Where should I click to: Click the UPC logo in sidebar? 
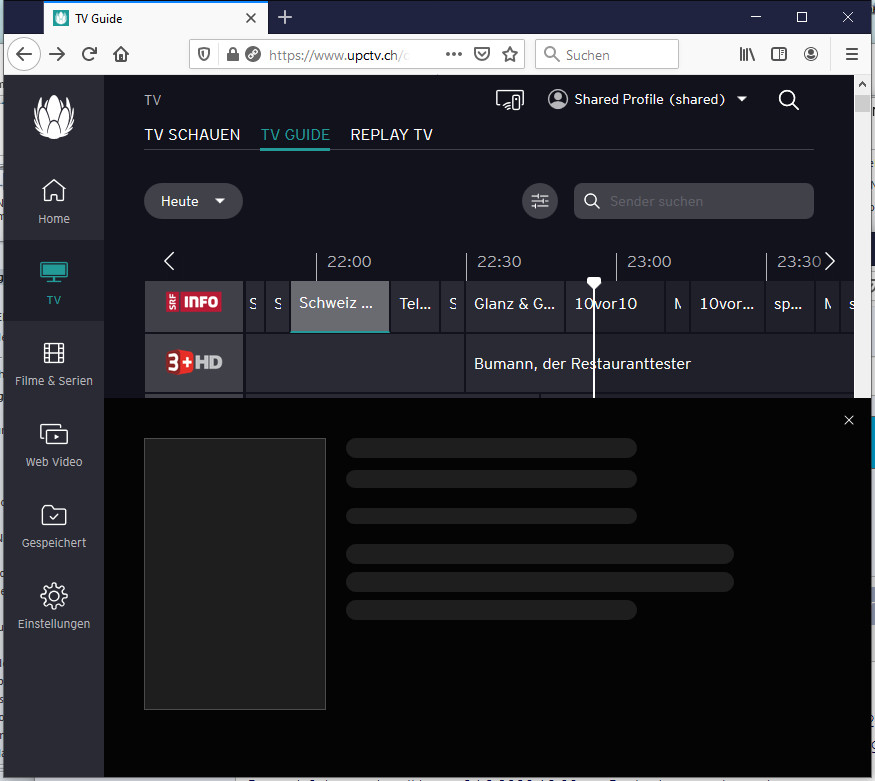point(54,116)
